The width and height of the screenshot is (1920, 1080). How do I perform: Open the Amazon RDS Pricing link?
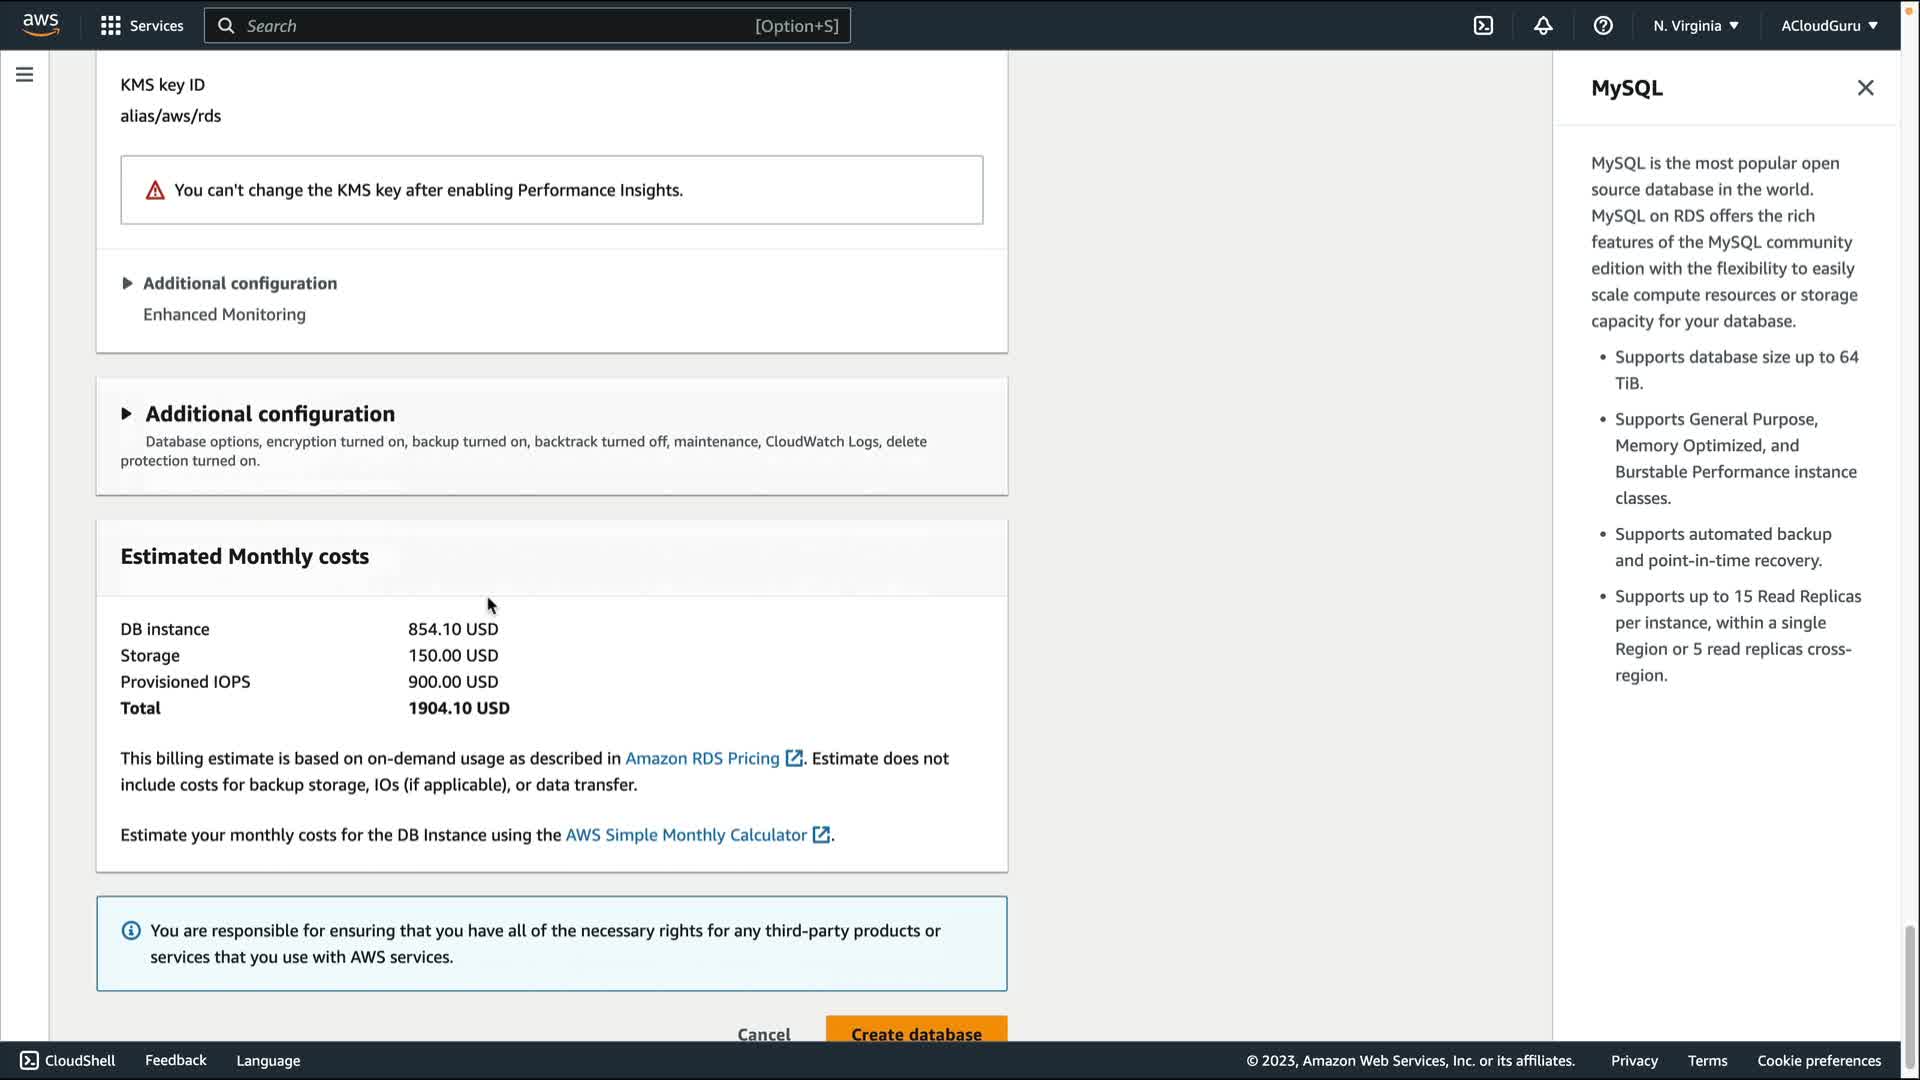pyautogui.click(x=702, y=758)
